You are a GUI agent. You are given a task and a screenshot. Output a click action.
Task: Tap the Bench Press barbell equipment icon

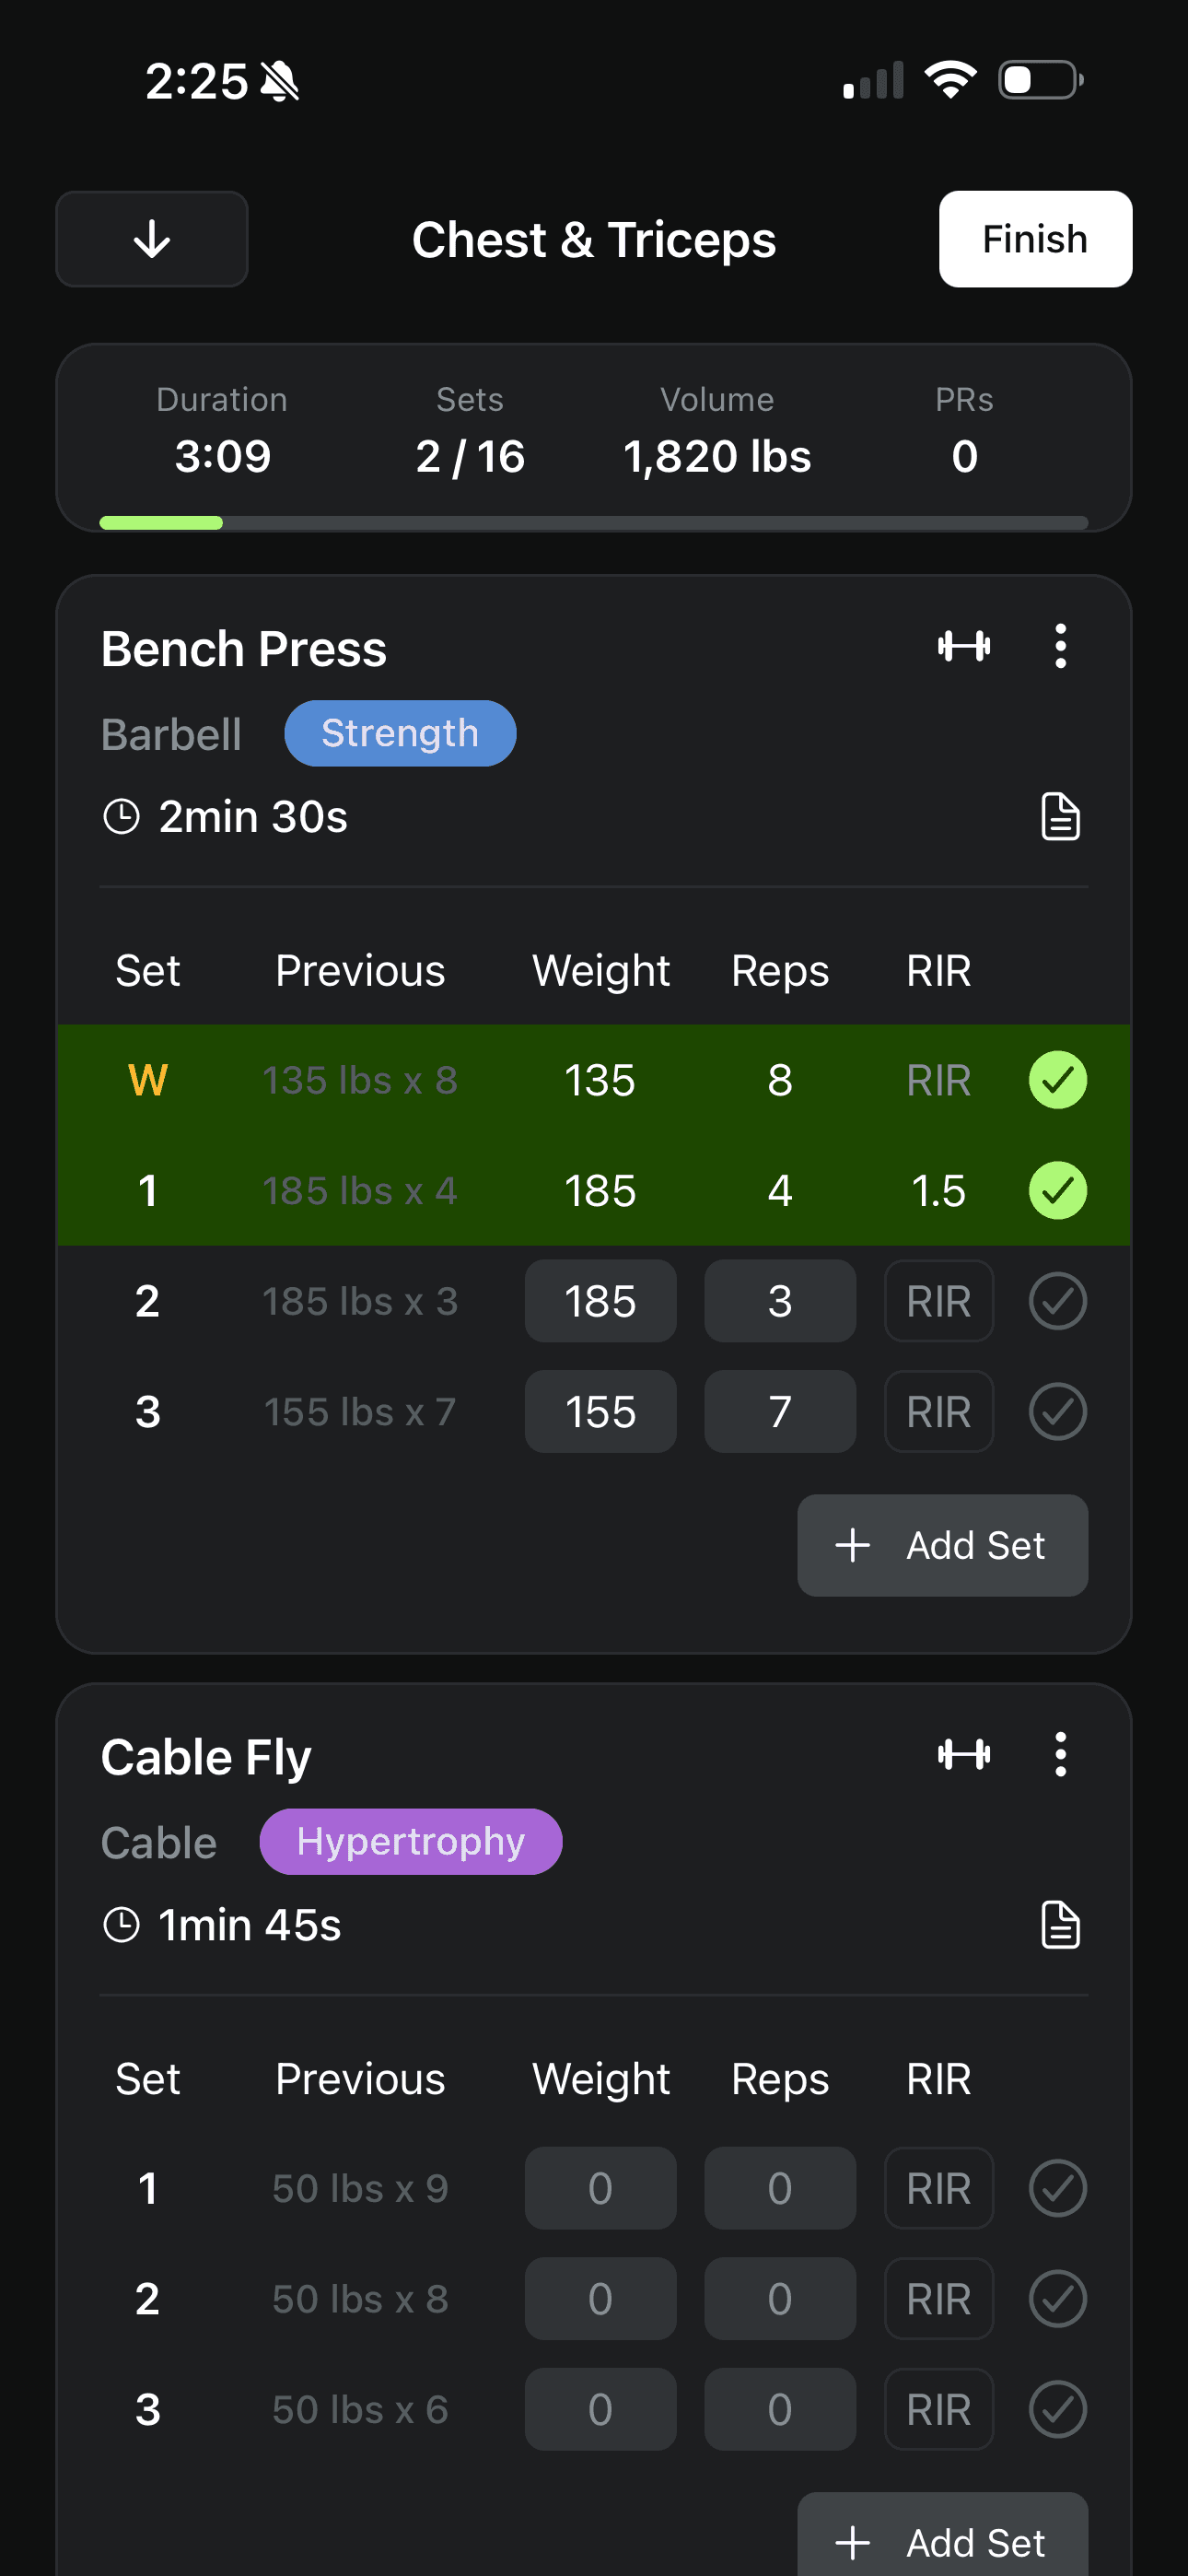click(x=964, y=646)
